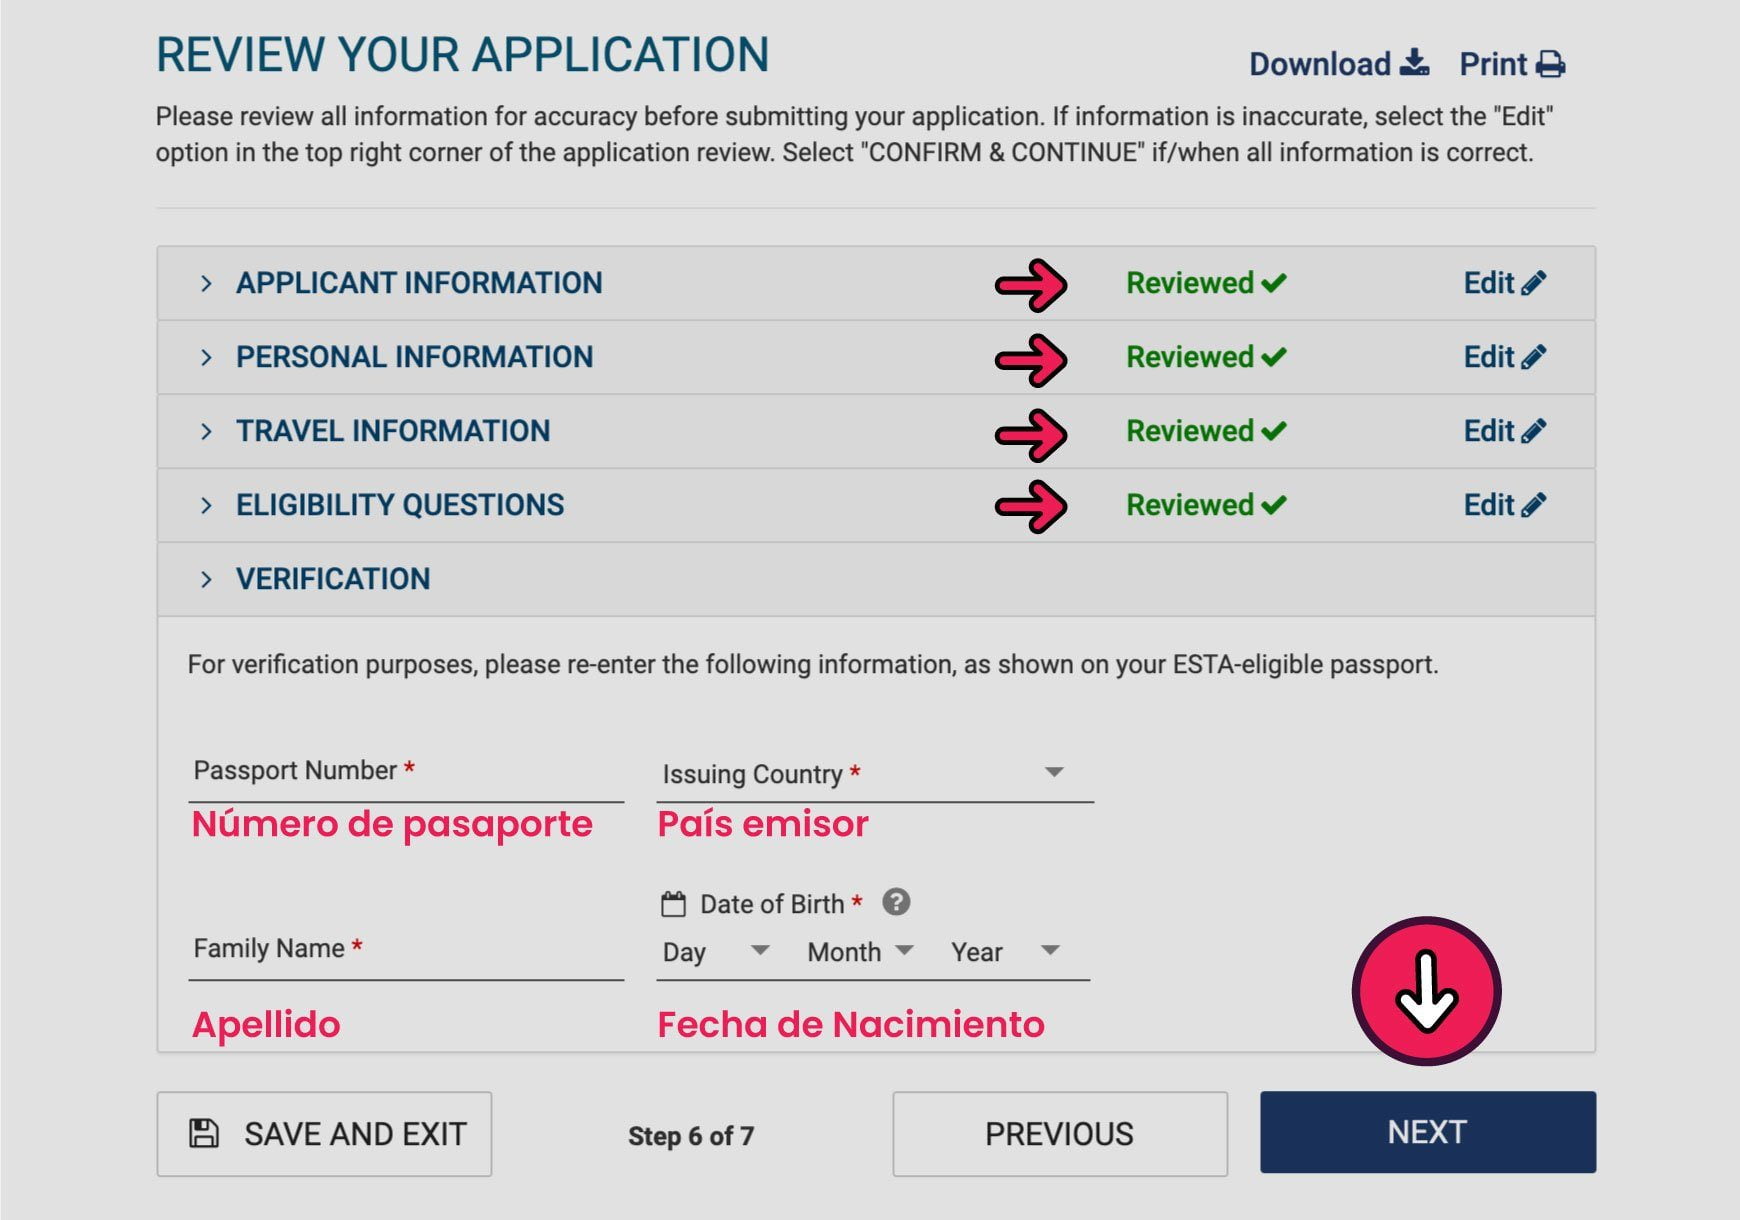Expand the Personal Information section
Screen dimensions: 1740x1220
(206, 358)
